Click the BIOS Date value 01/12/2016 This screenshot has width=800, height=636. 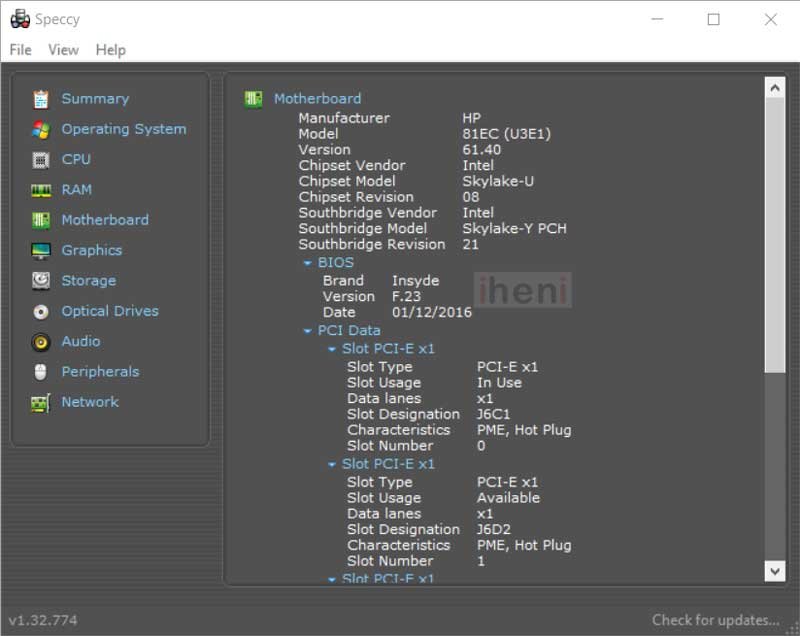coord(432,313)
